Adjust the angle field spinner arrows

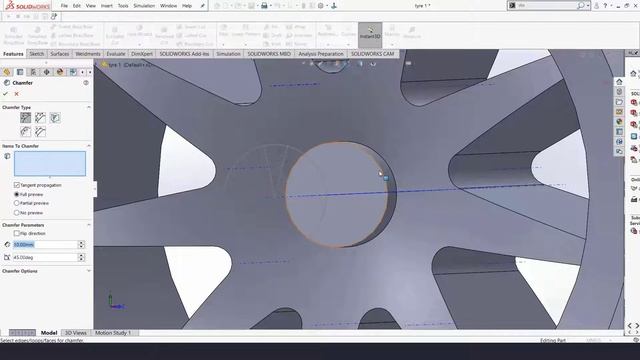[x=81, y=258]
